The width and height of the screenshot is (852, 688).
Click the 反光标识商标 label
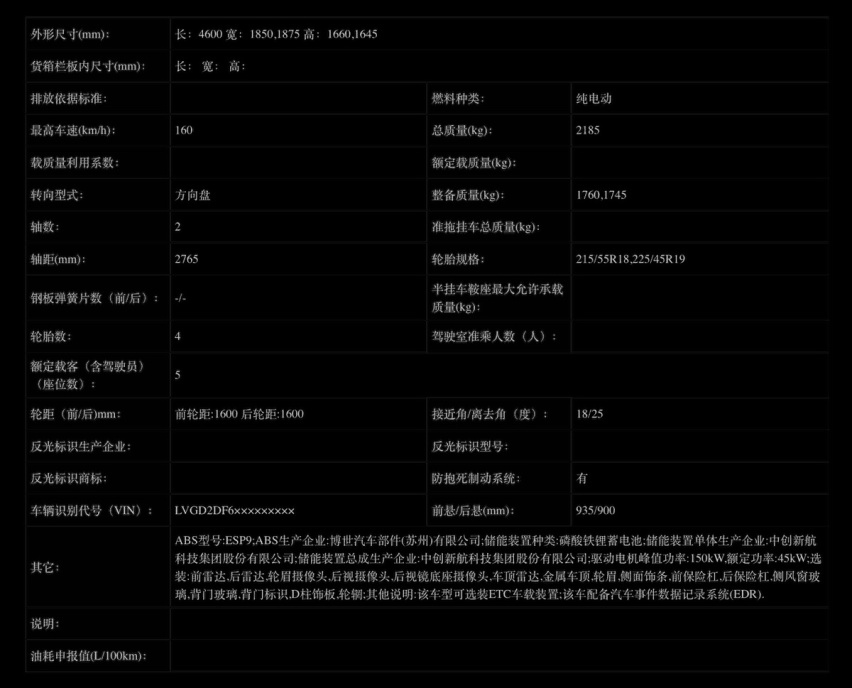[x=68, y=479]
